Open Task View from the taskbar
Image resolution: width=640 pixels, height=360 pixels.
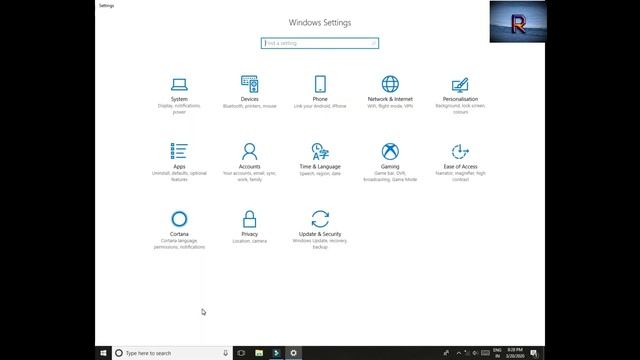(x=241, y=353)
